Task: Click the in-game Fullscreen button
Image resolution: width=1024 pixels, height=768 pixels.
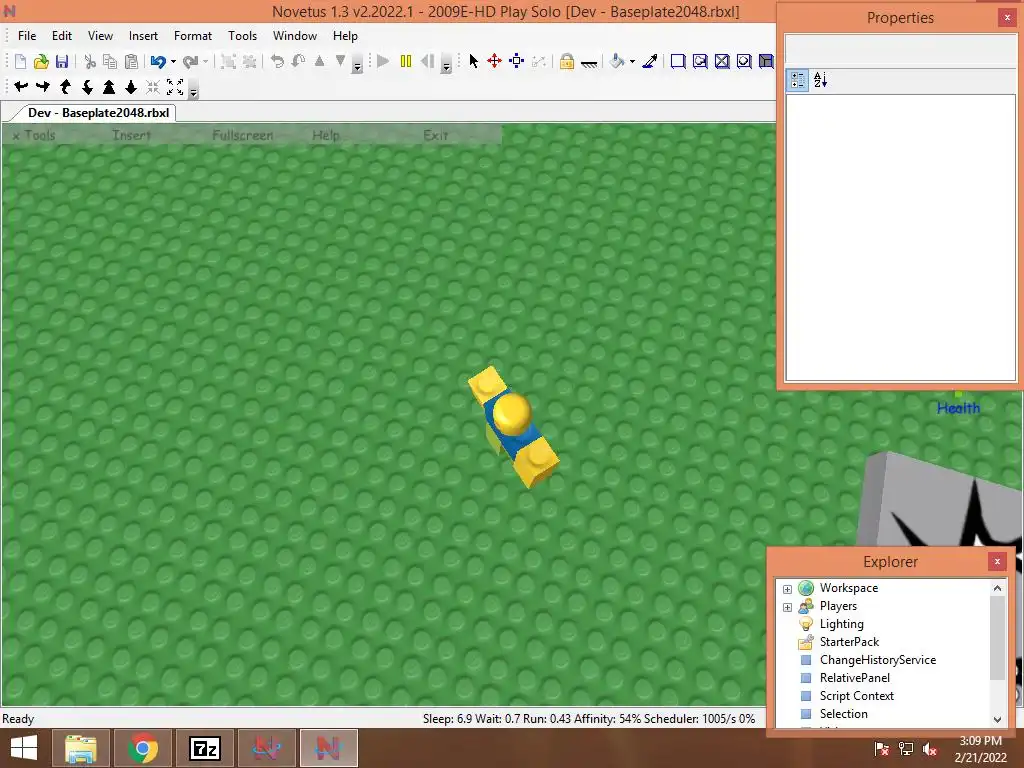Action: (242, 135)
